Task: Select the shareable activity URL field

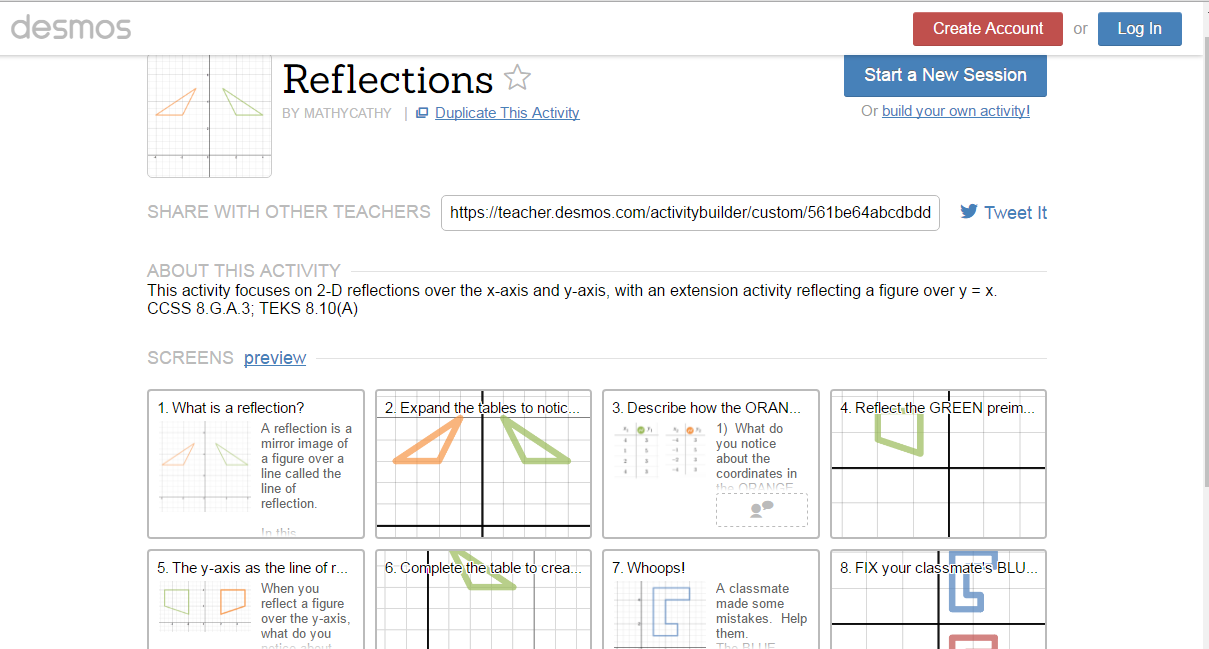Action: point(690,212)
